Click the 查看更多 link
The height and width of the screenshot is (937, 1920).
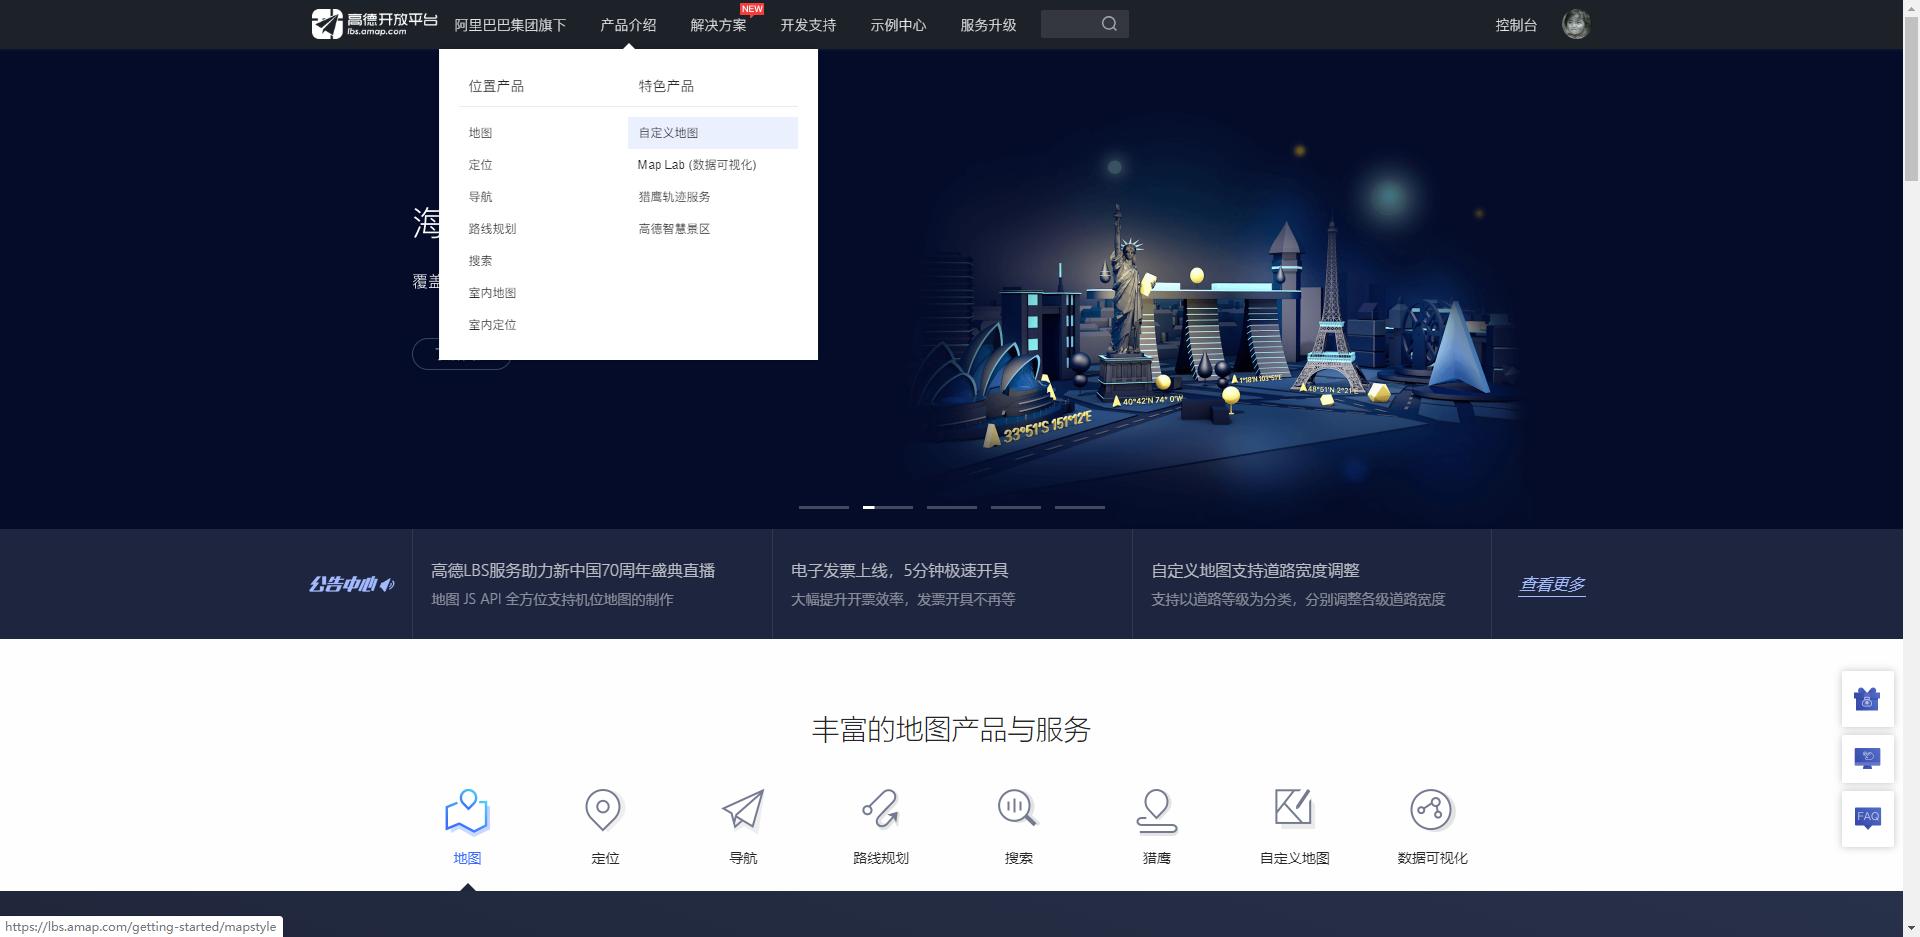(1551, 584)
